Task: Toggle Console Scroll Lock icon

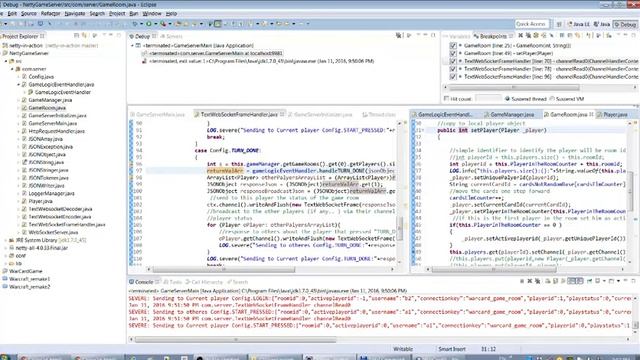Action: (x=556, y=281)
